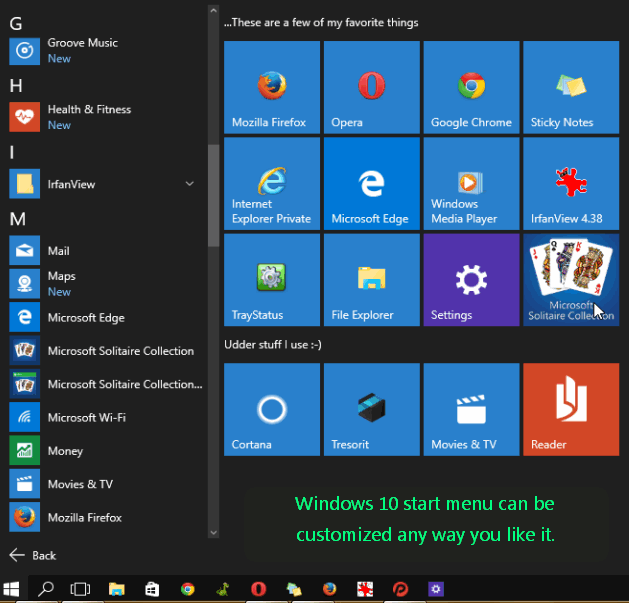The height and width of the screenshot is (603, 629).
Task: Open the Tresorit tile
Action: 372,410
